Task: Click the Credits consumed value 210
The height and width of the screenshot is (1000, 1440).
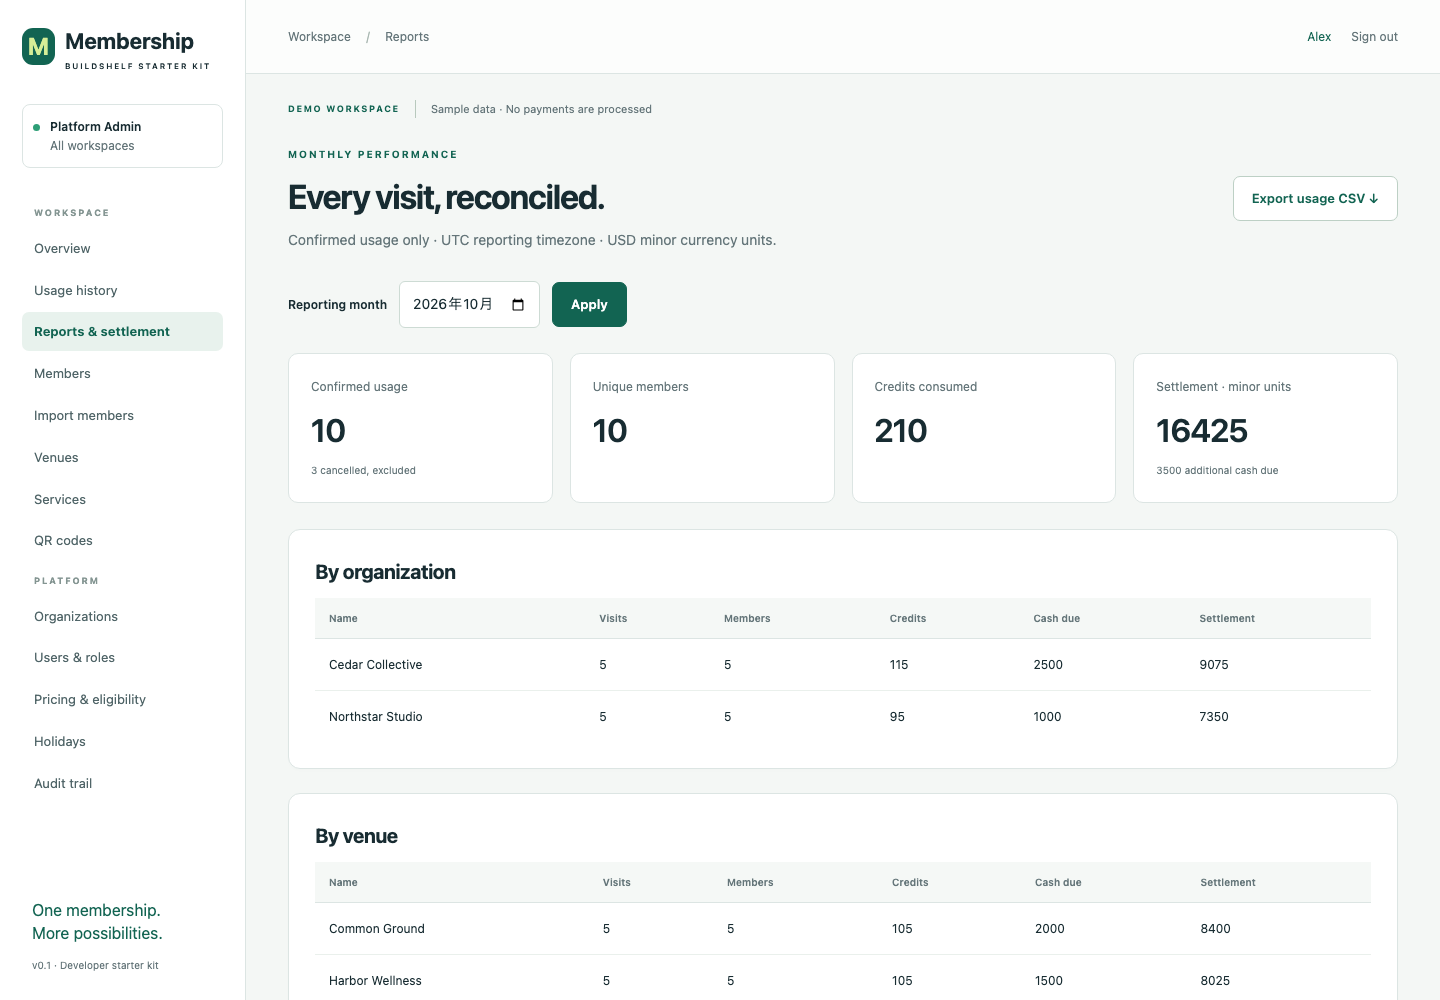Action: (901, 431)
